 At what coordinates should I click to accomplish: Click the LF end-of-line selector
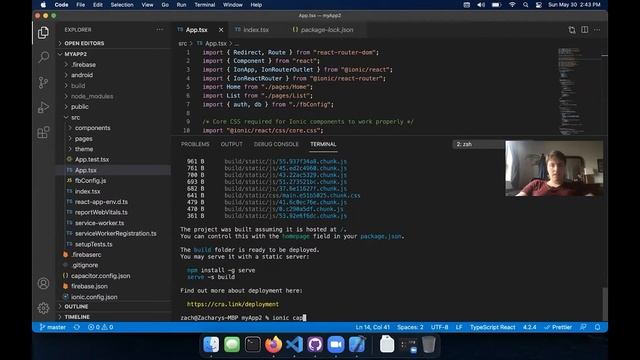click(459, 327)
